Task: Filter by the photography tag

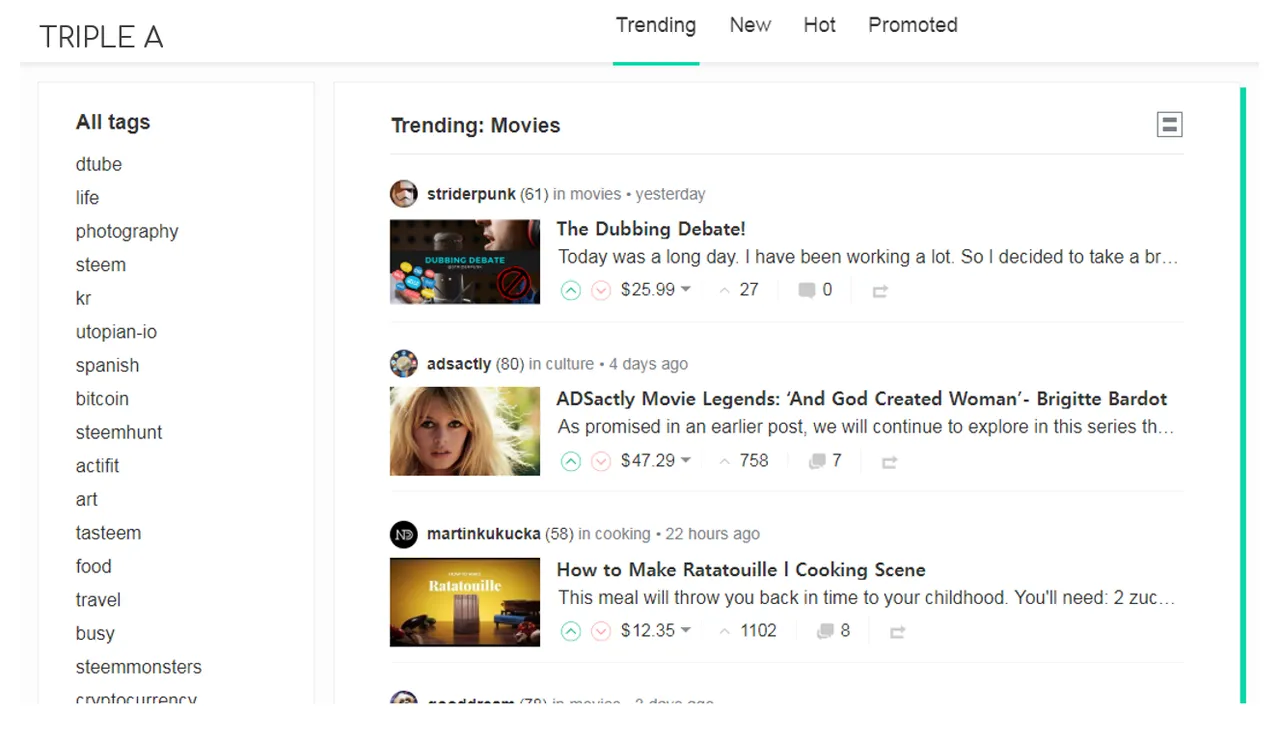Action: (127, 232)
